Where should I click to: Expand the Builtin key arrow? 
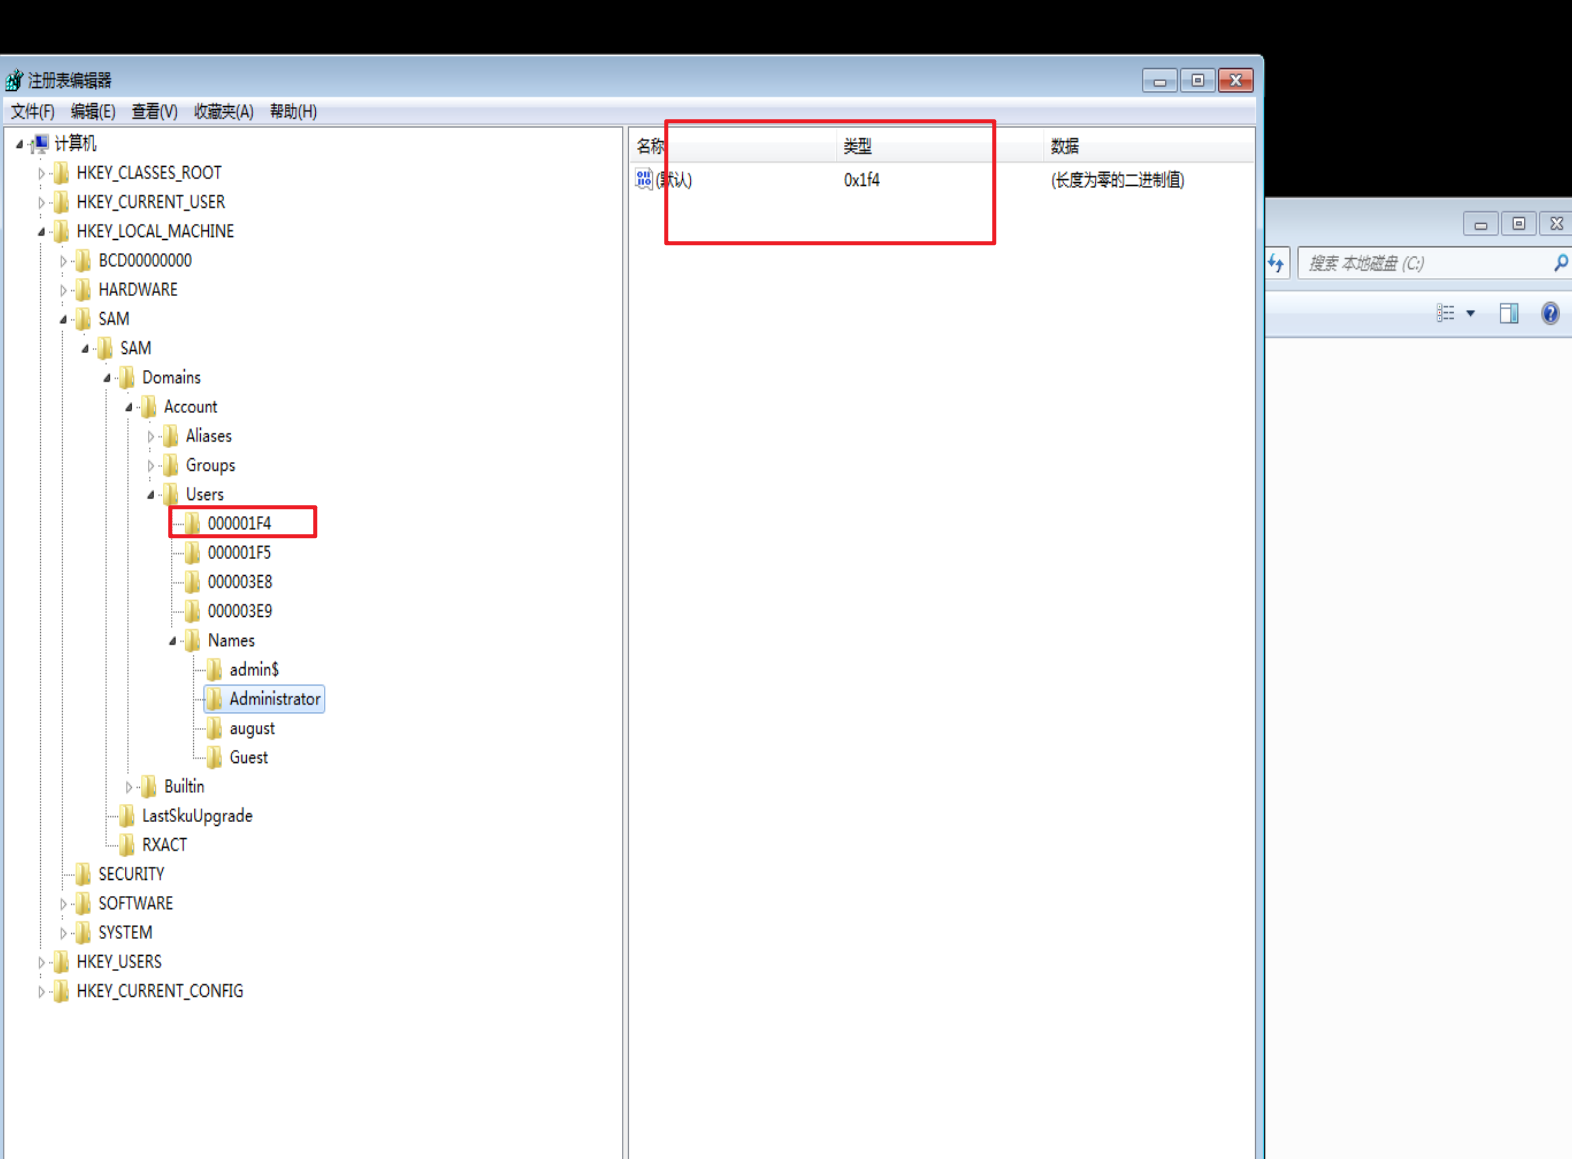tap(129, 787)
